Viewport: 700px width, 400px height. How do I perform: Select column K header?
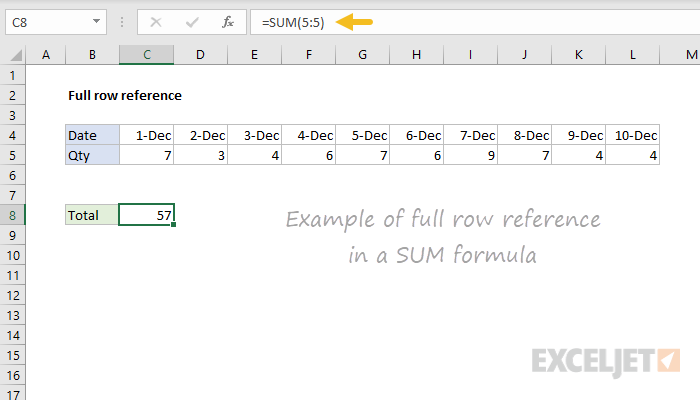[x=579, y=55]
